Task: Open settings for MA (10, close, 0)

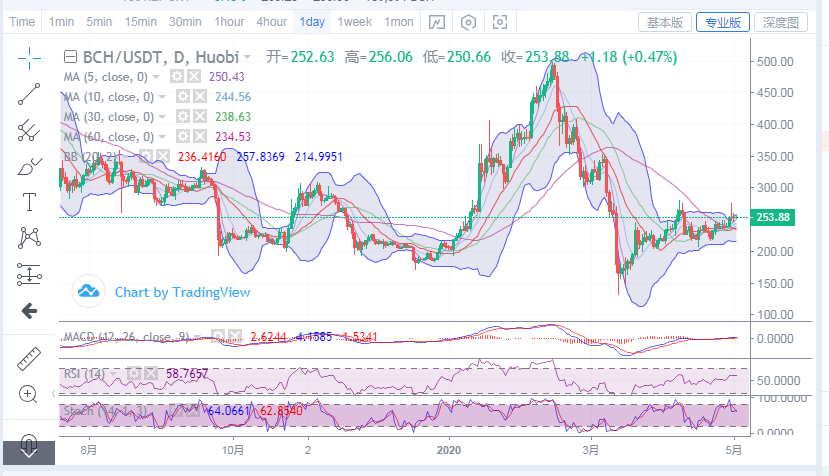Action: 183,97
